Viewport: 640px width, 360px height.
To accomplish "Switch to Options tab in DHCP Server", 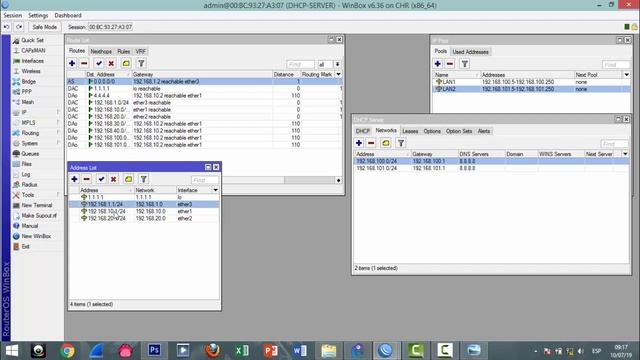I will [432, 131].
